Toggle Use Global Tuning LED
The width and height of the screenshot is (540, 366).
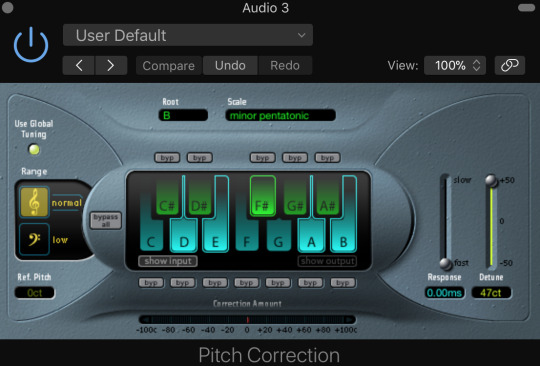[x=34, y=149]
